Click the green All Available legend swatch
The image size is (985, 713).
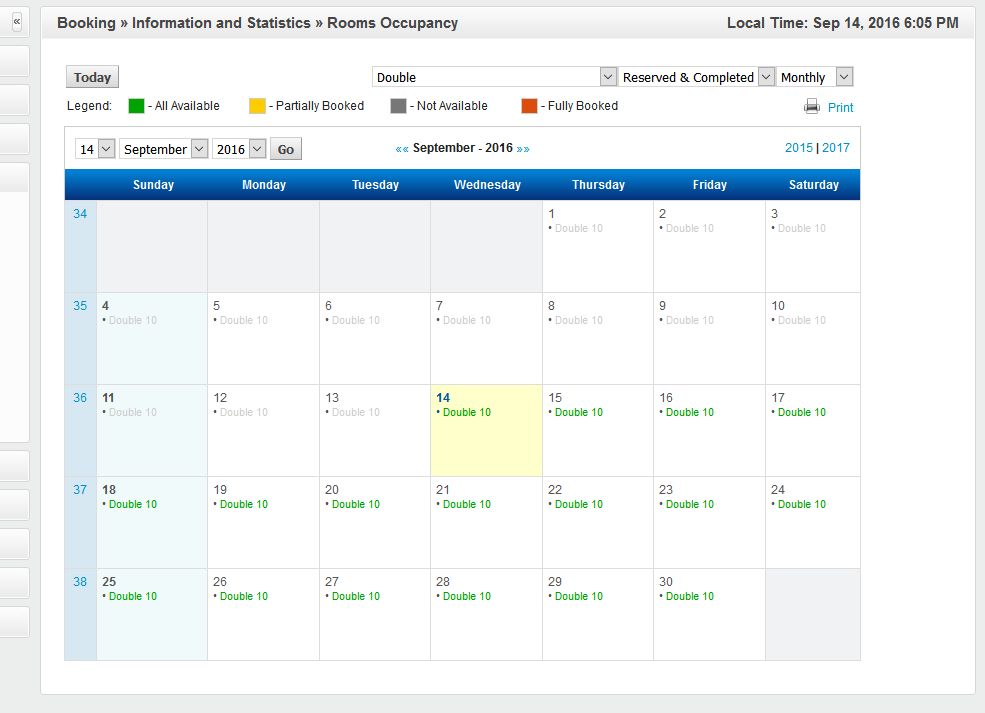click(136, 106)
